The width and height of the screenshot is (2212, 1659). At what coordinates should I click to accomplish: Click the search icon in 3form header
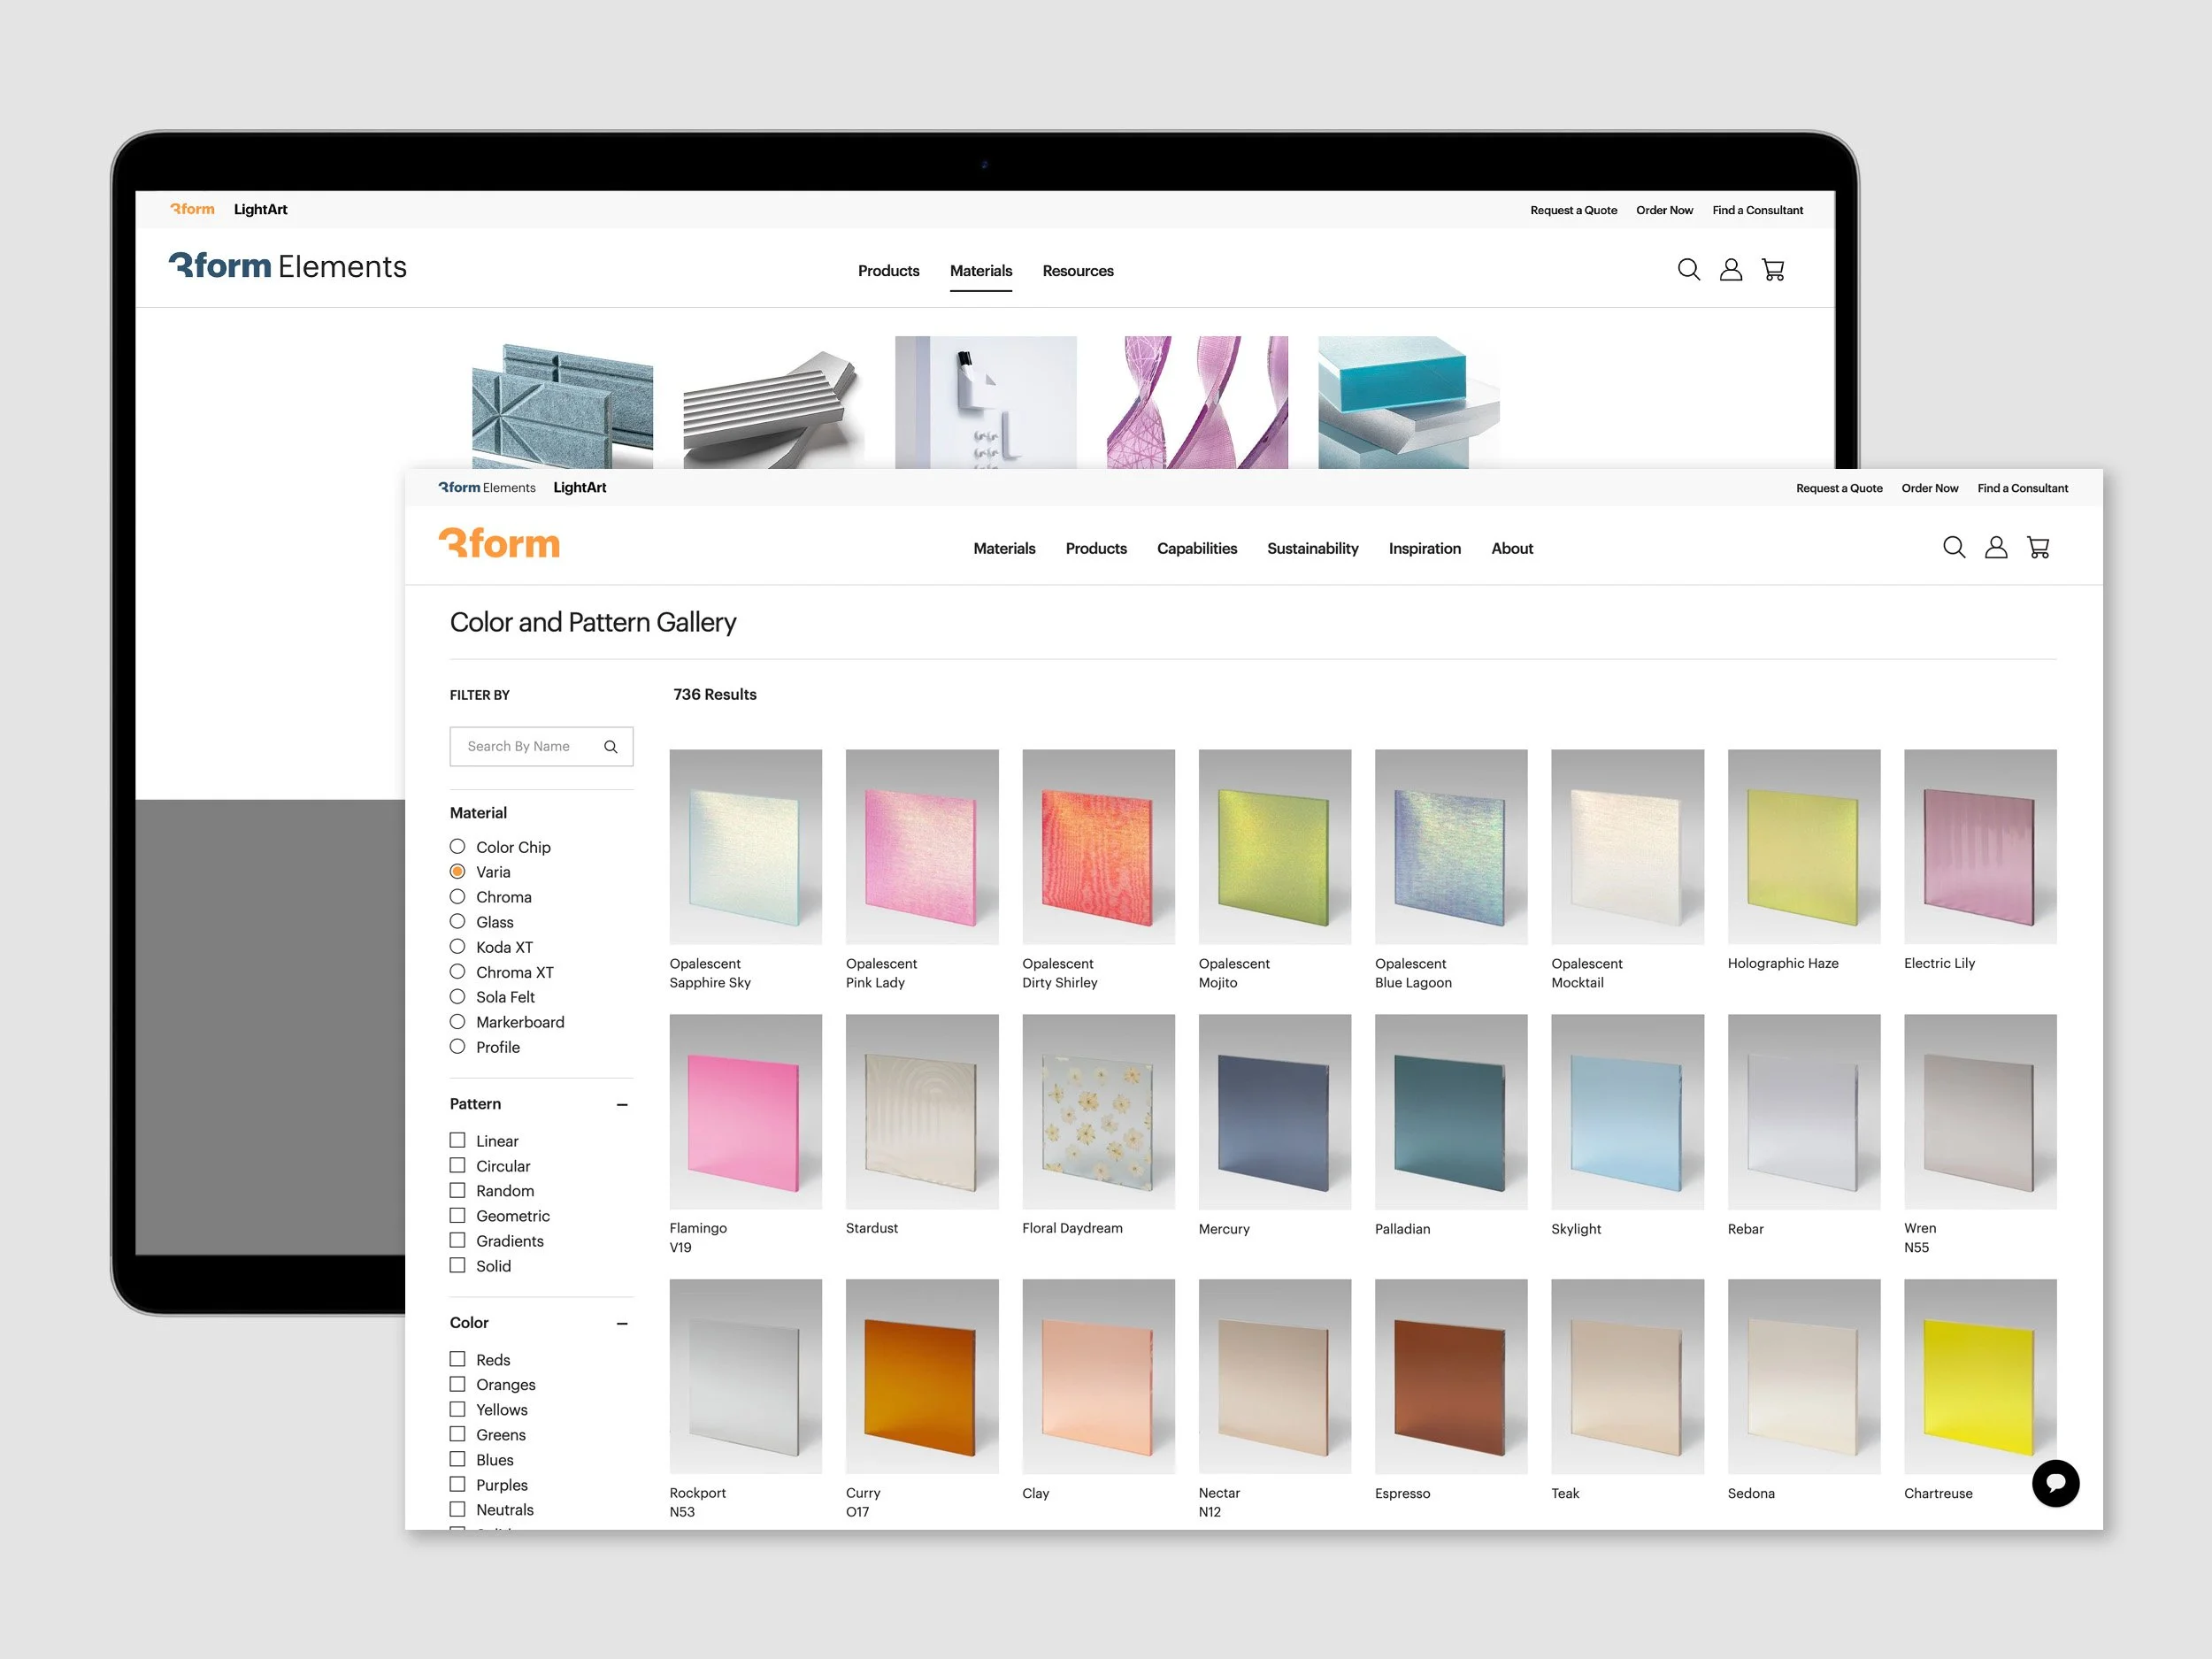point(1953,547)
